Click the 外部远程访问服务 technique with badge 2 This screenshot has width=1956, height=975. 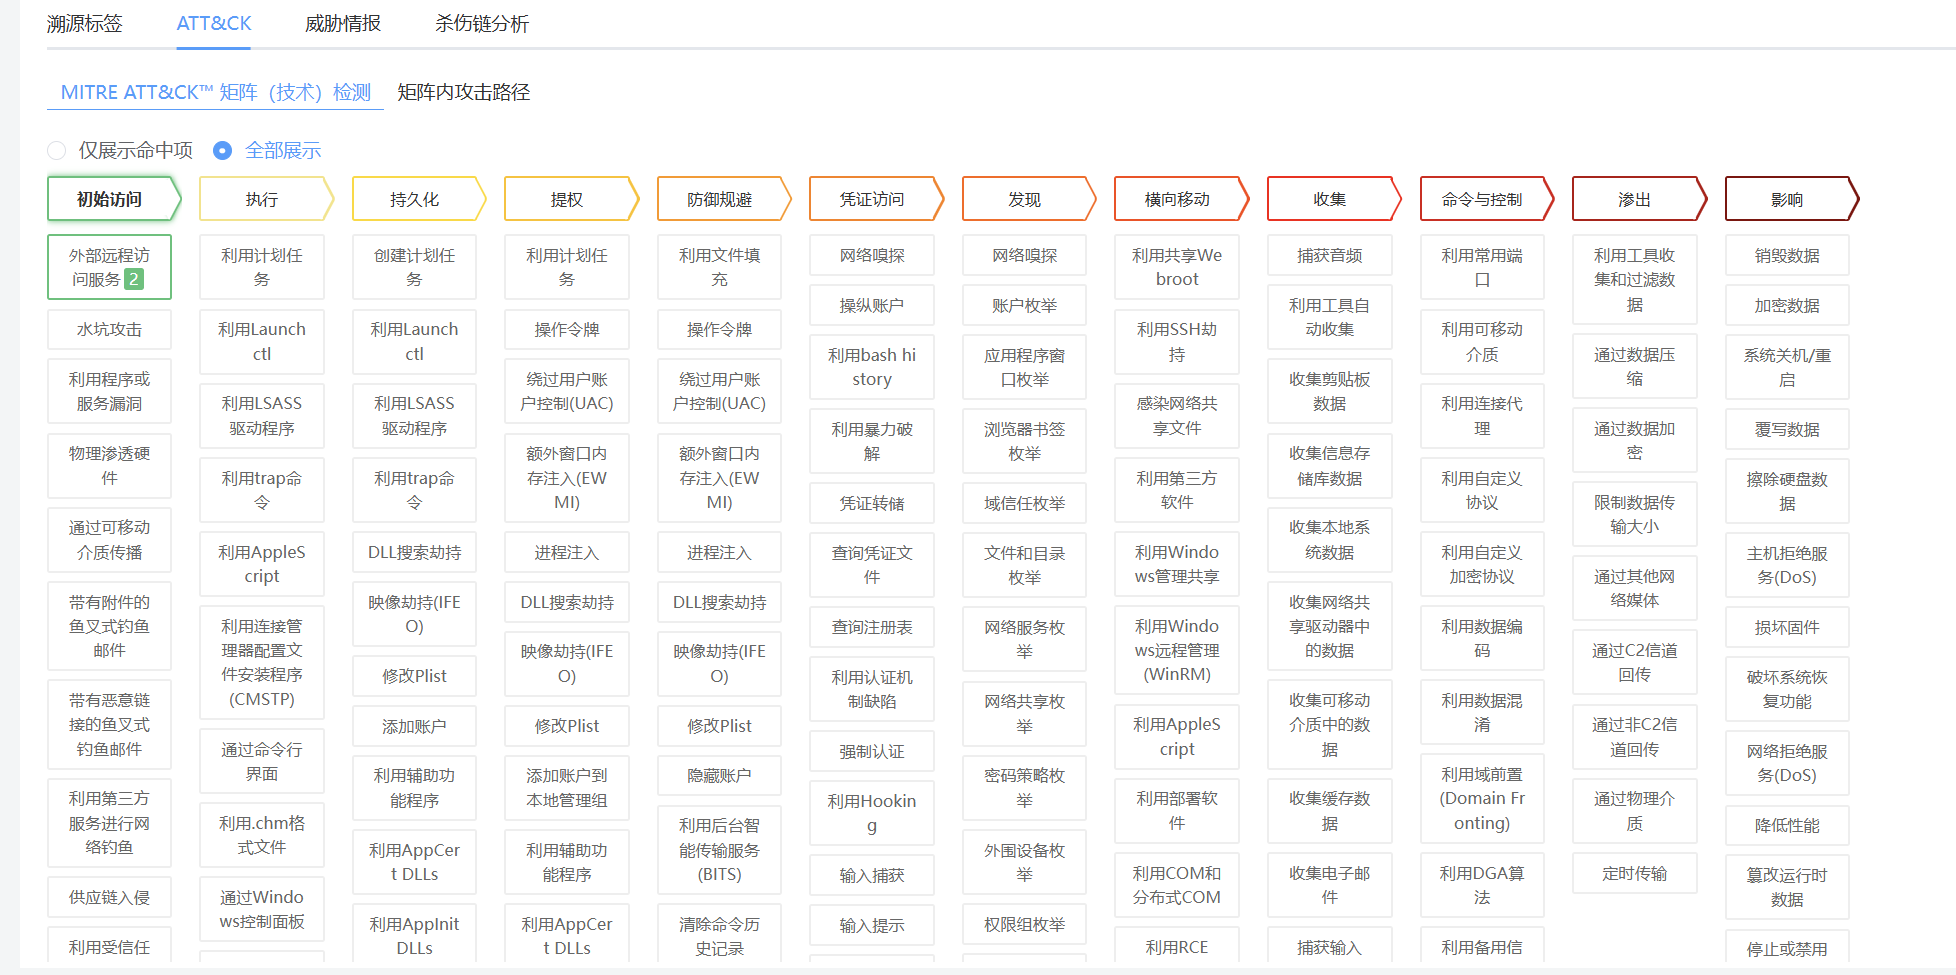[x=109, y=268]
